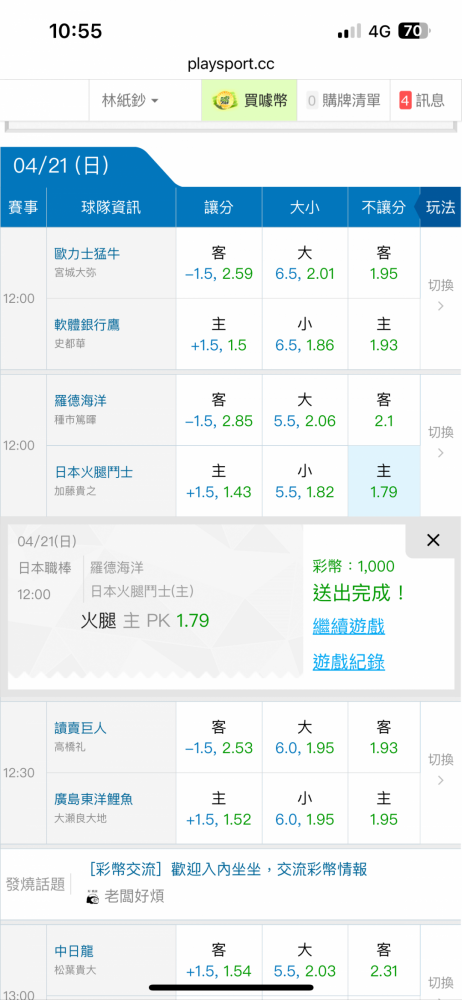Open 廣島東洋鯉魚 team info link
The height and width of the screenshot is (1000, 462).
click(x=94, y=799)
